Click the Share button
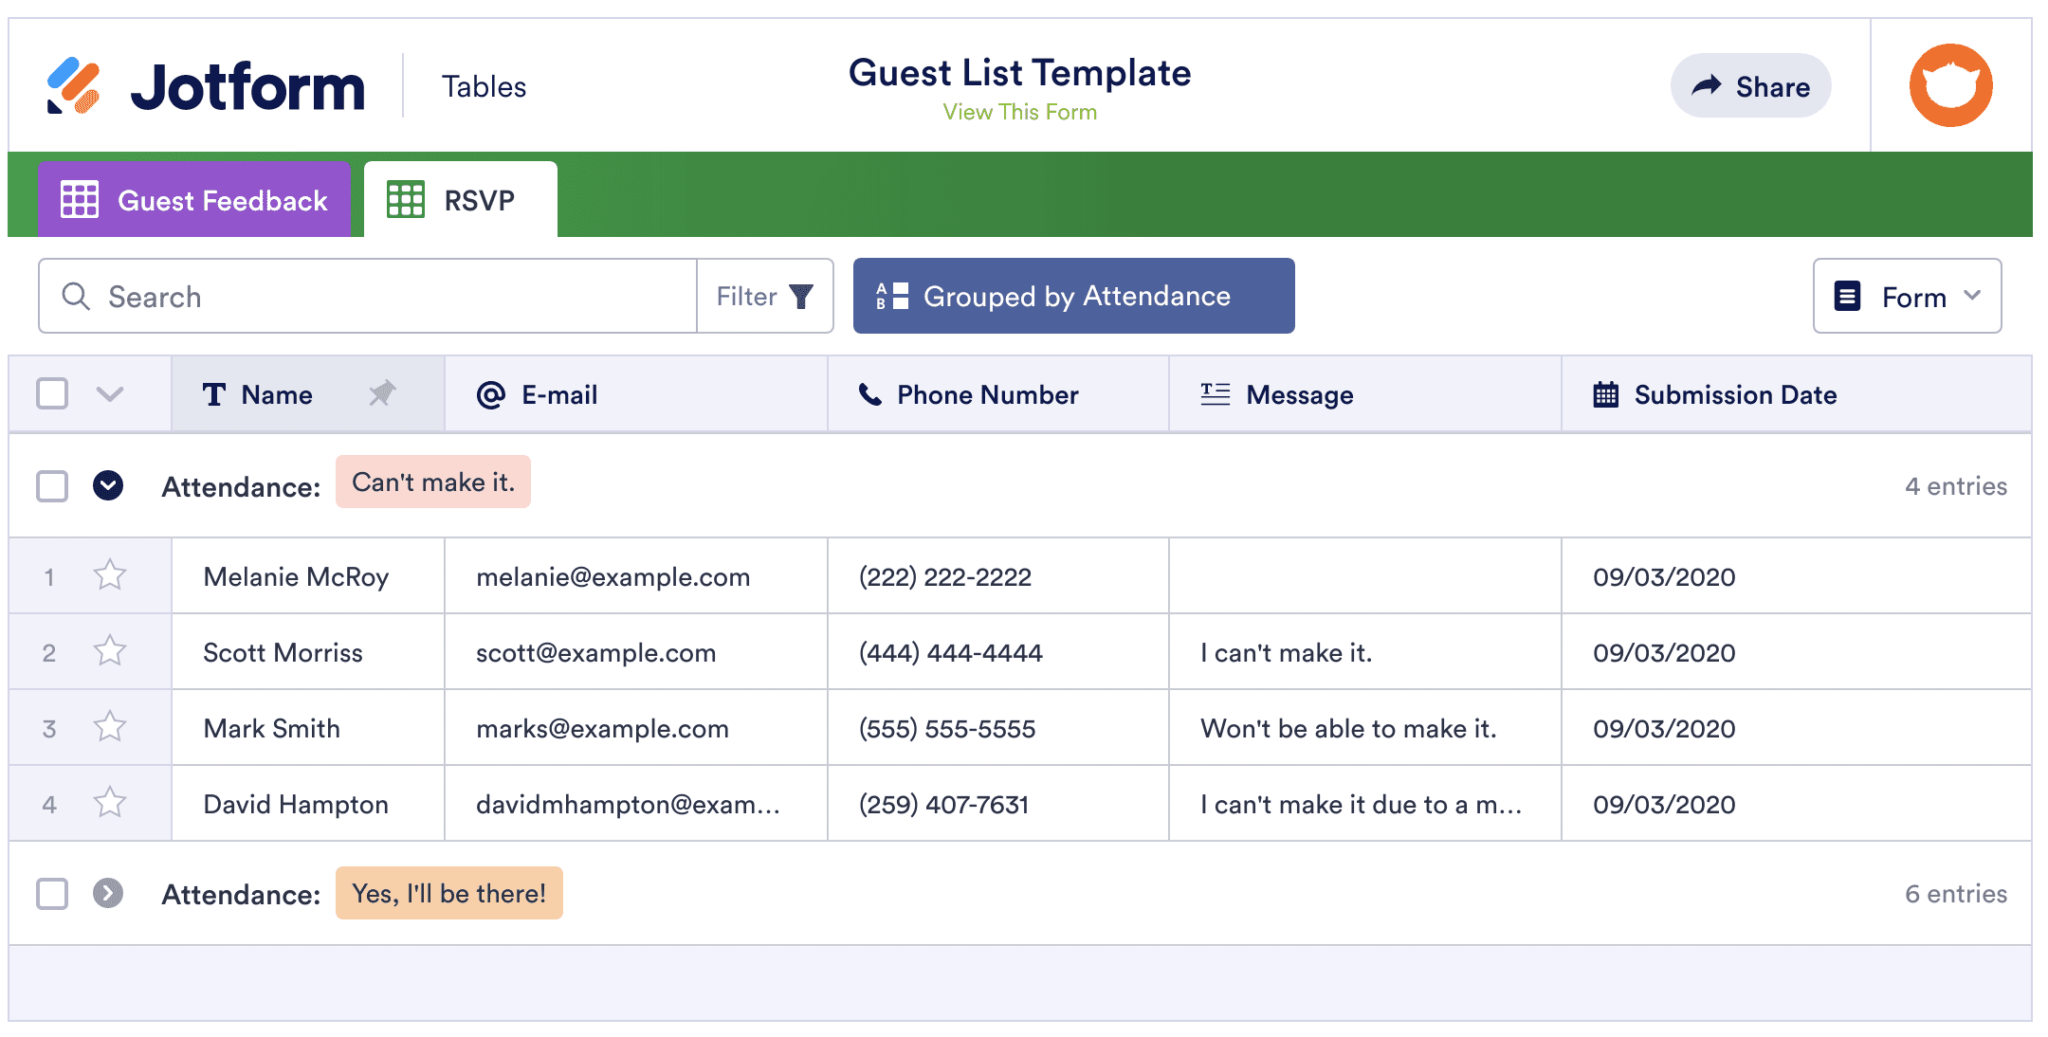Image resolution: width=2048 pixels, height=1037 pixels. pyautogui.click(x=1750, y=86)
